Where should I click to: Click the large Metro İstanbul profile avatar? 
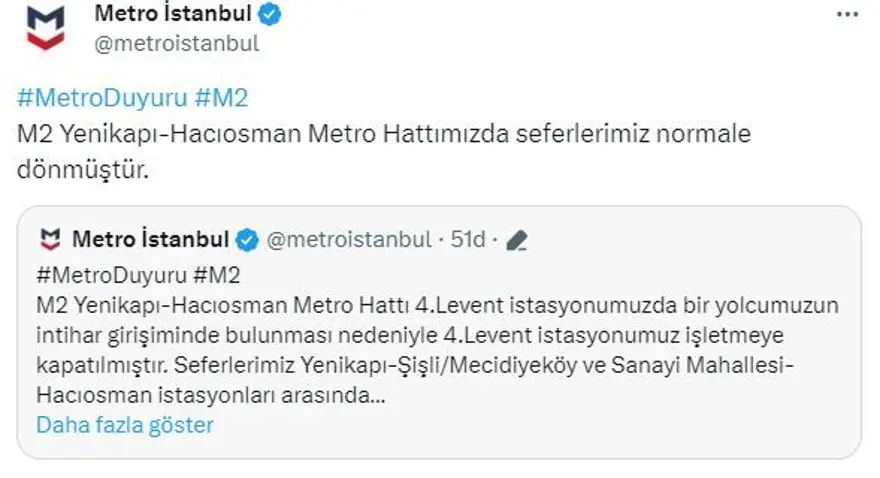[44, 27]
